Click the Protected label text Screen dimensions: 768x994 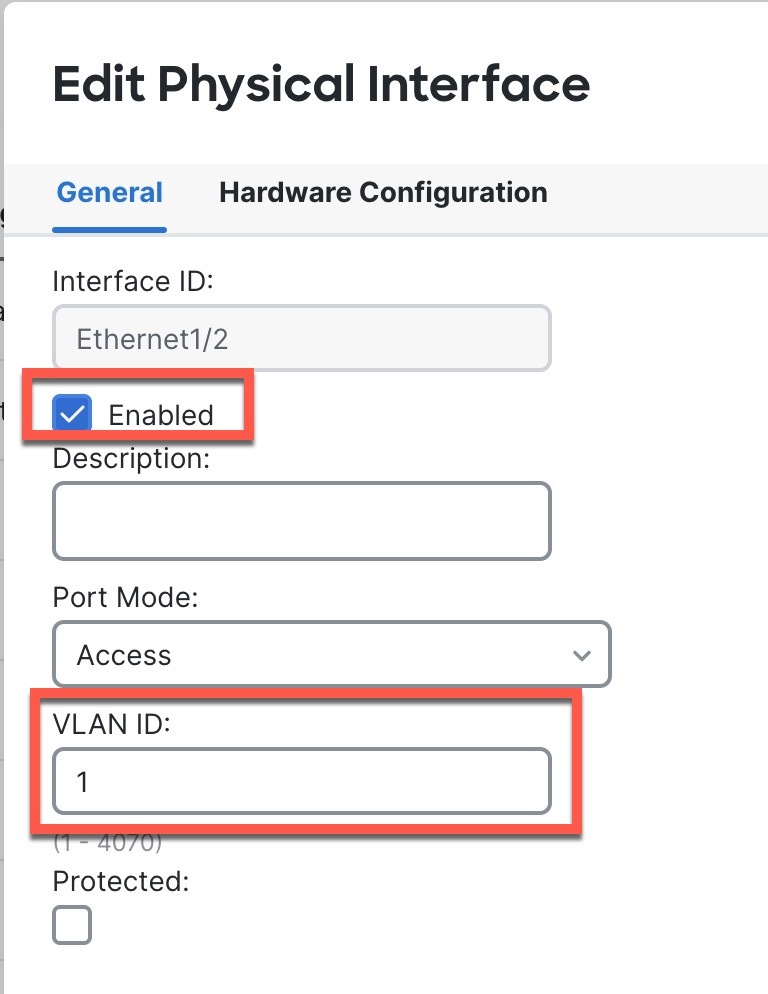pyautogui.click(x=119, y=882)
